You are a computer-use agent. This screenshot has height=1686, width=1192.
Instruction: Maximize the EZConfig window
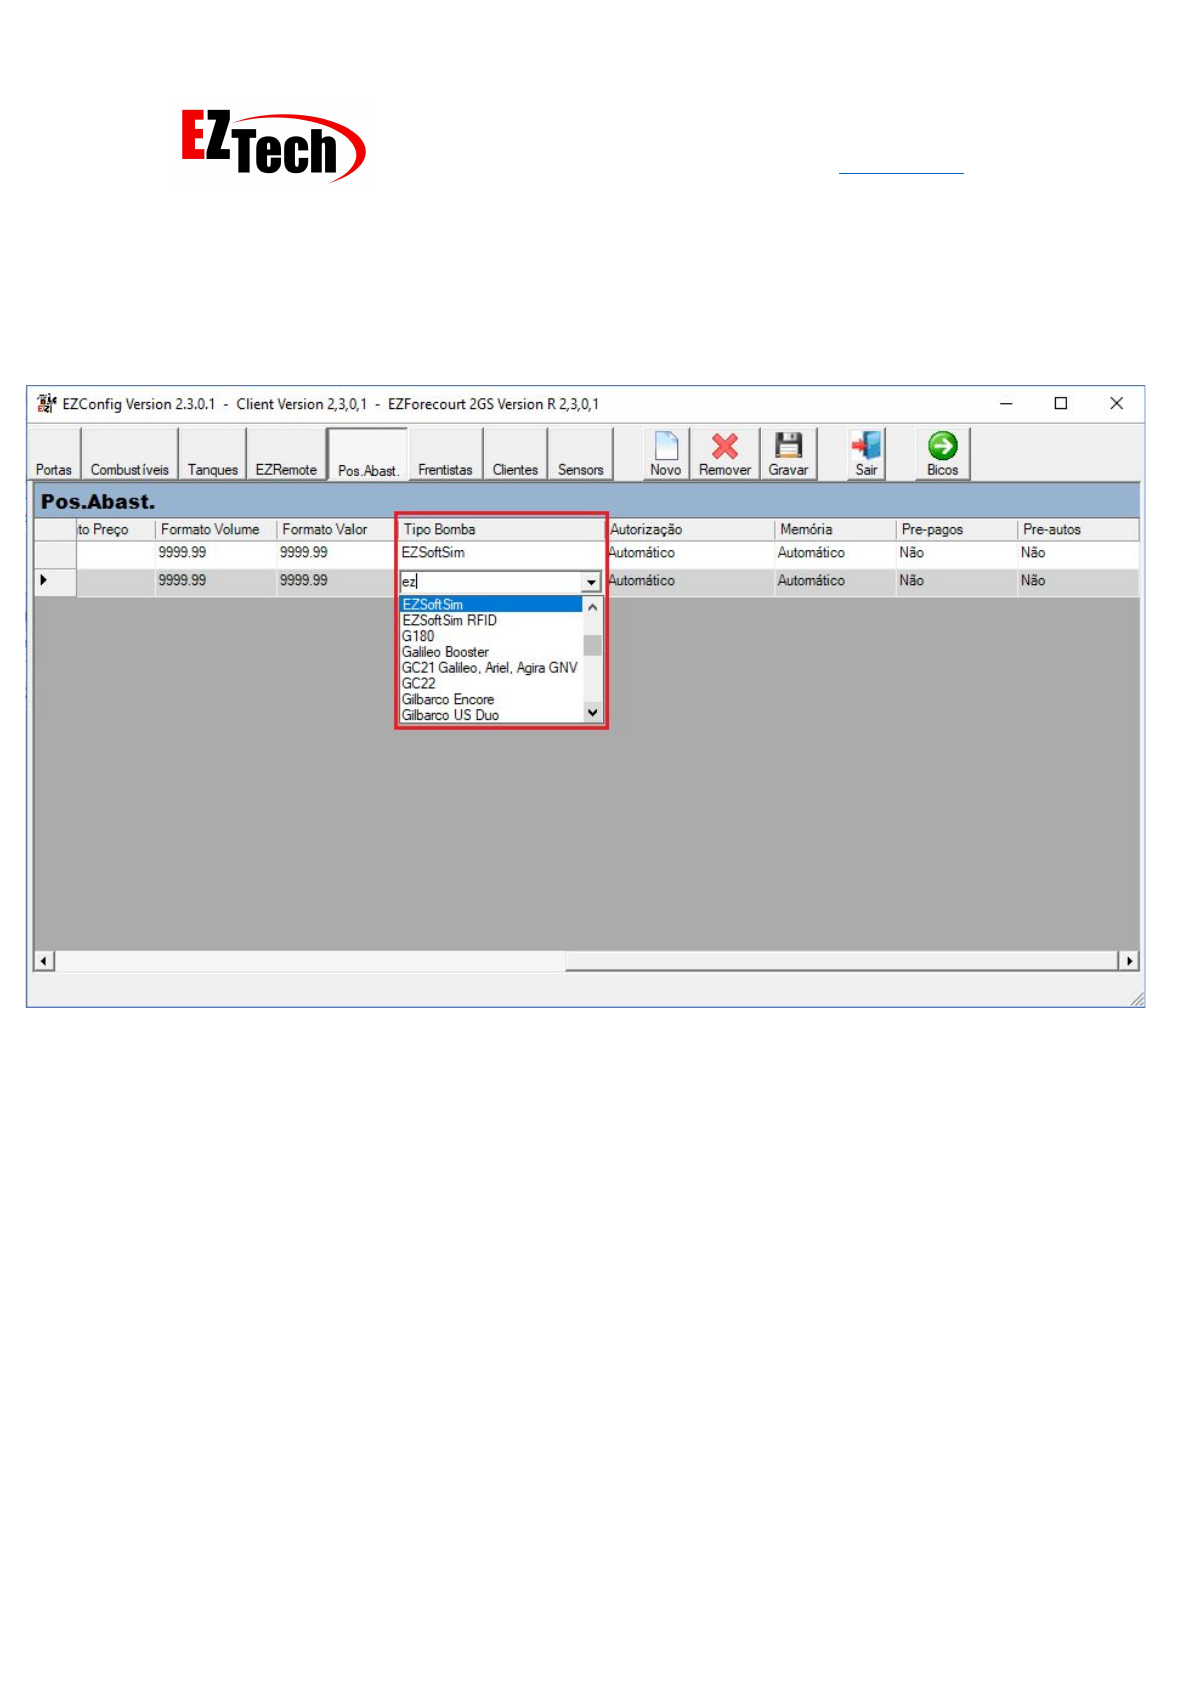[1061, 403]
